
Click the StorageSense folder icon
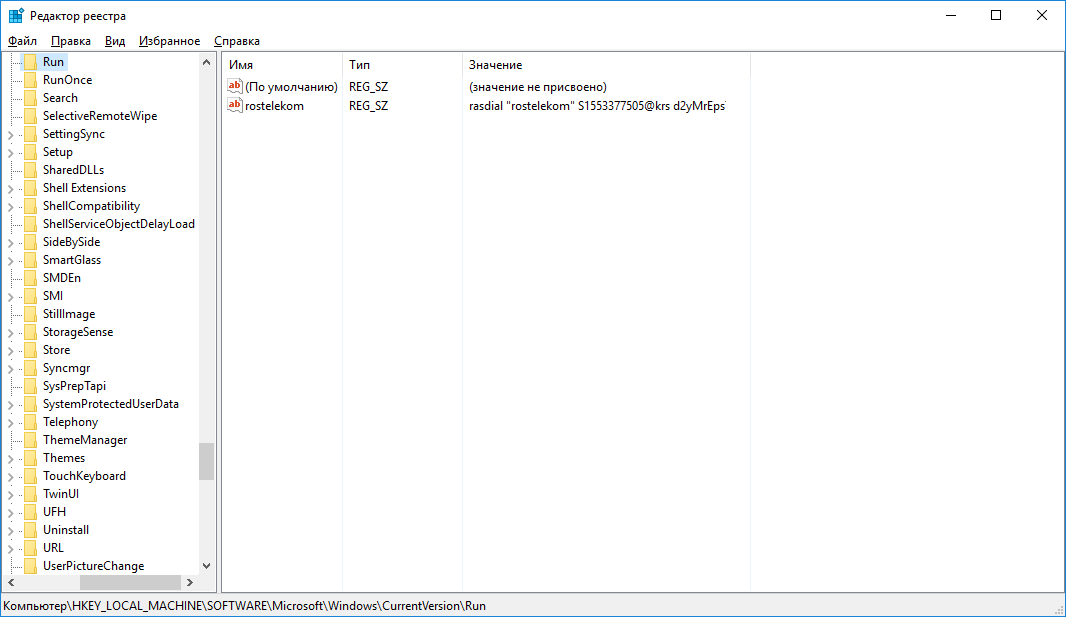pyautogui.click(x=31, y=332)
